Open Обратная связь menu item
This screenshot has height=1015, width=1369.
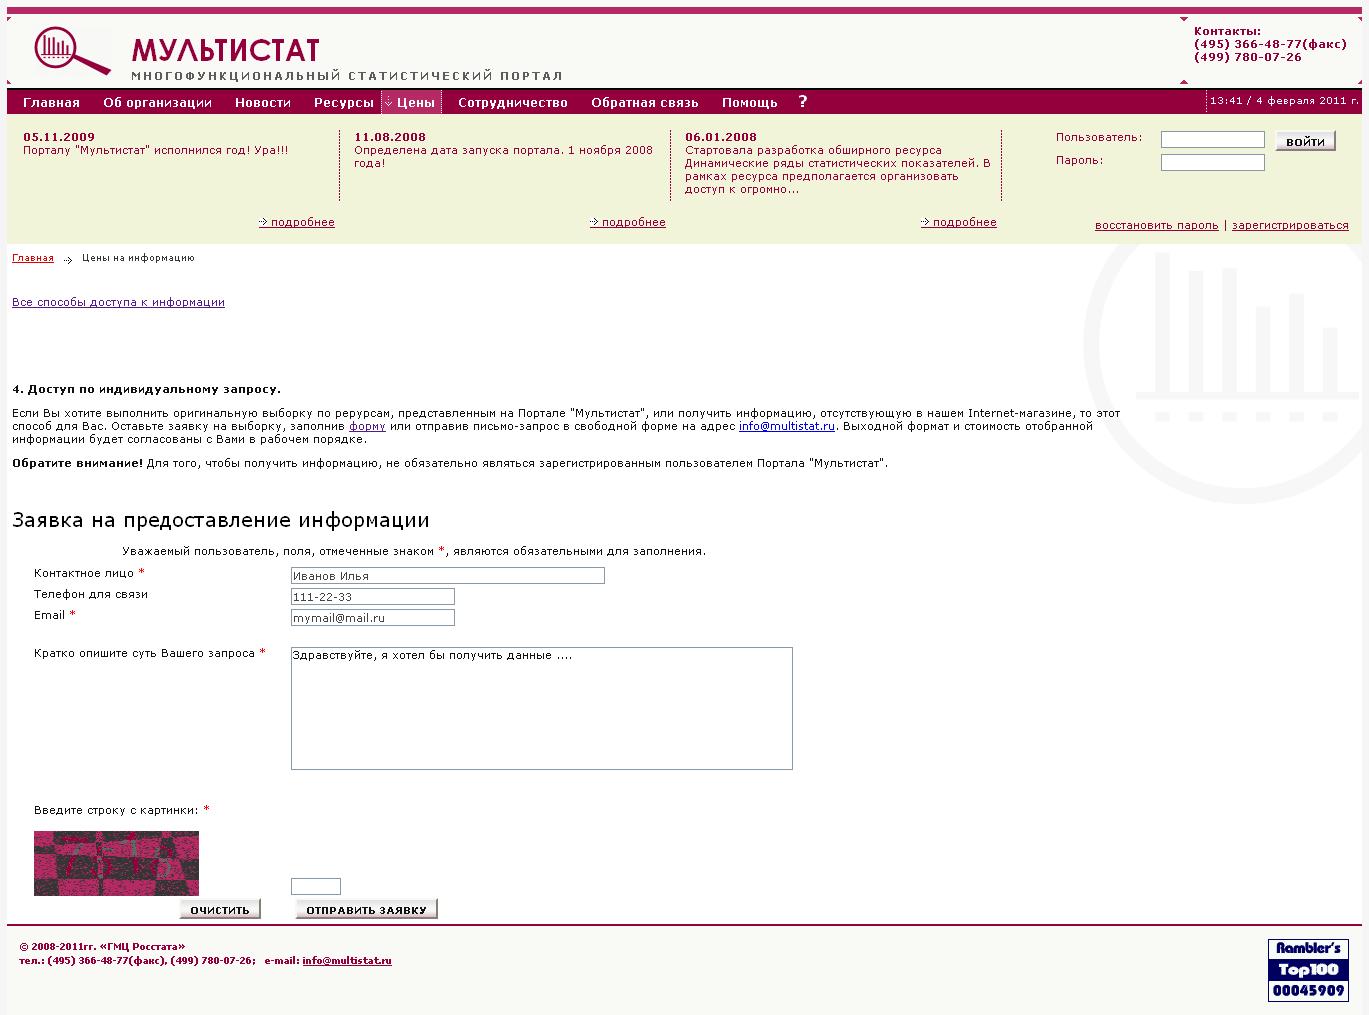644,102
